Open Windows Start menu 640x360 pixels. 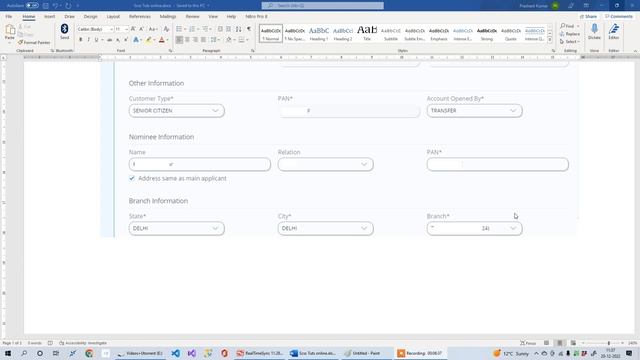[x=8, y=353]
